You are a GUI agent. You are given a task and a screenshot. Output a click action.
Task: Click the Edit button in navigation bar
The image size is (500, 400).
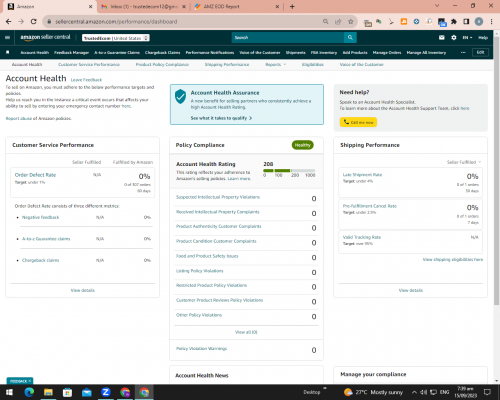480,52
